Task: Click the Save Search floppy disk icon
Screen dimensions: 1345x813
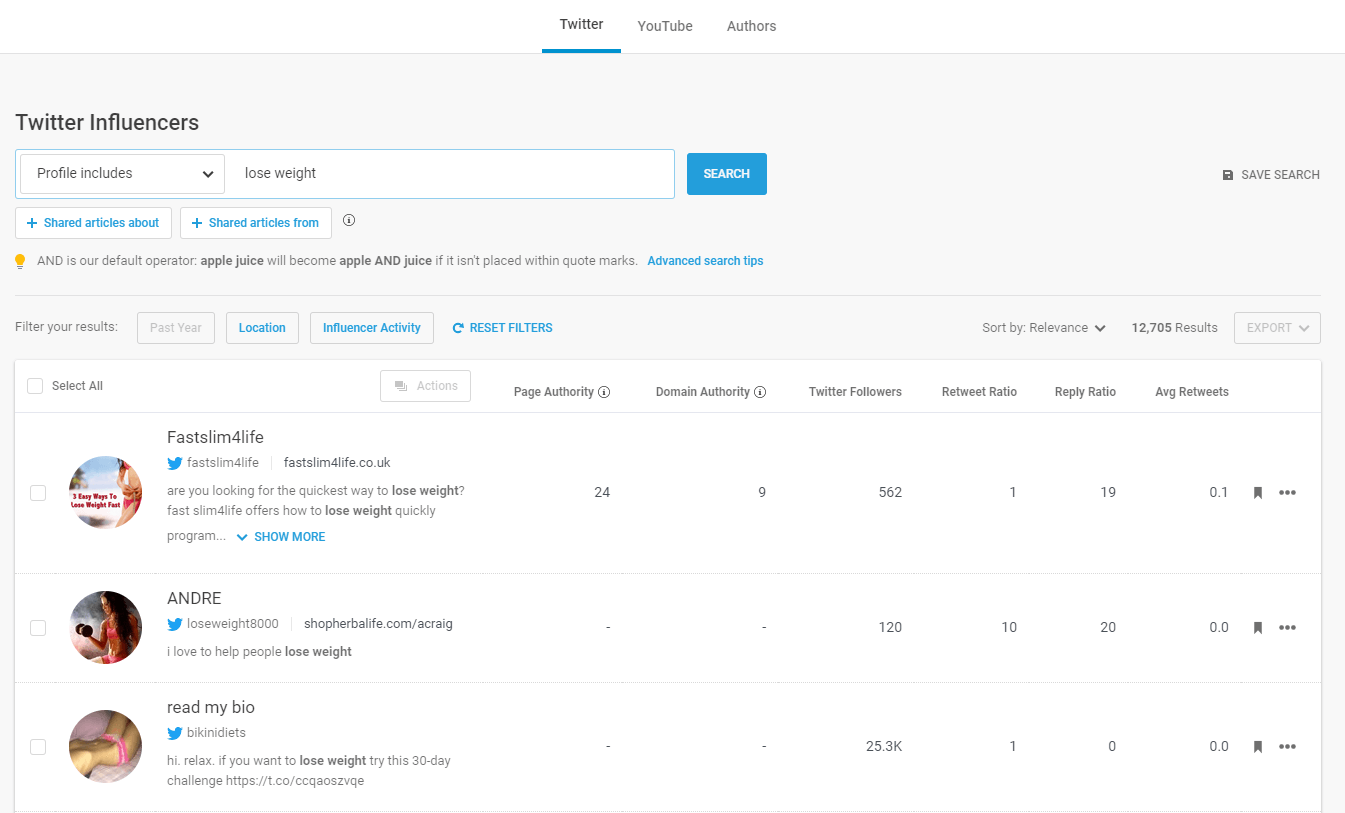Action: pyautogui.click(x=1228, y=175)
